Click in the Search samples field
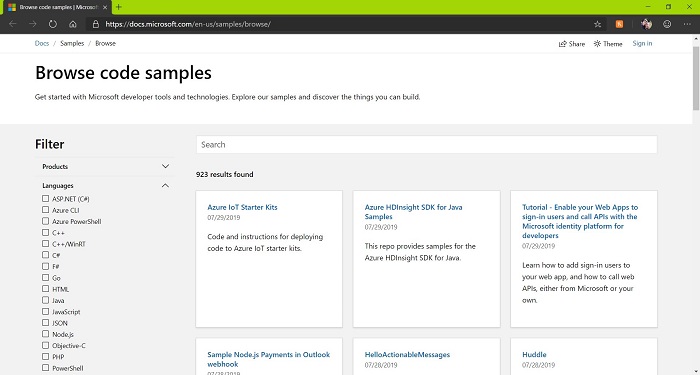 coord(426,145)
